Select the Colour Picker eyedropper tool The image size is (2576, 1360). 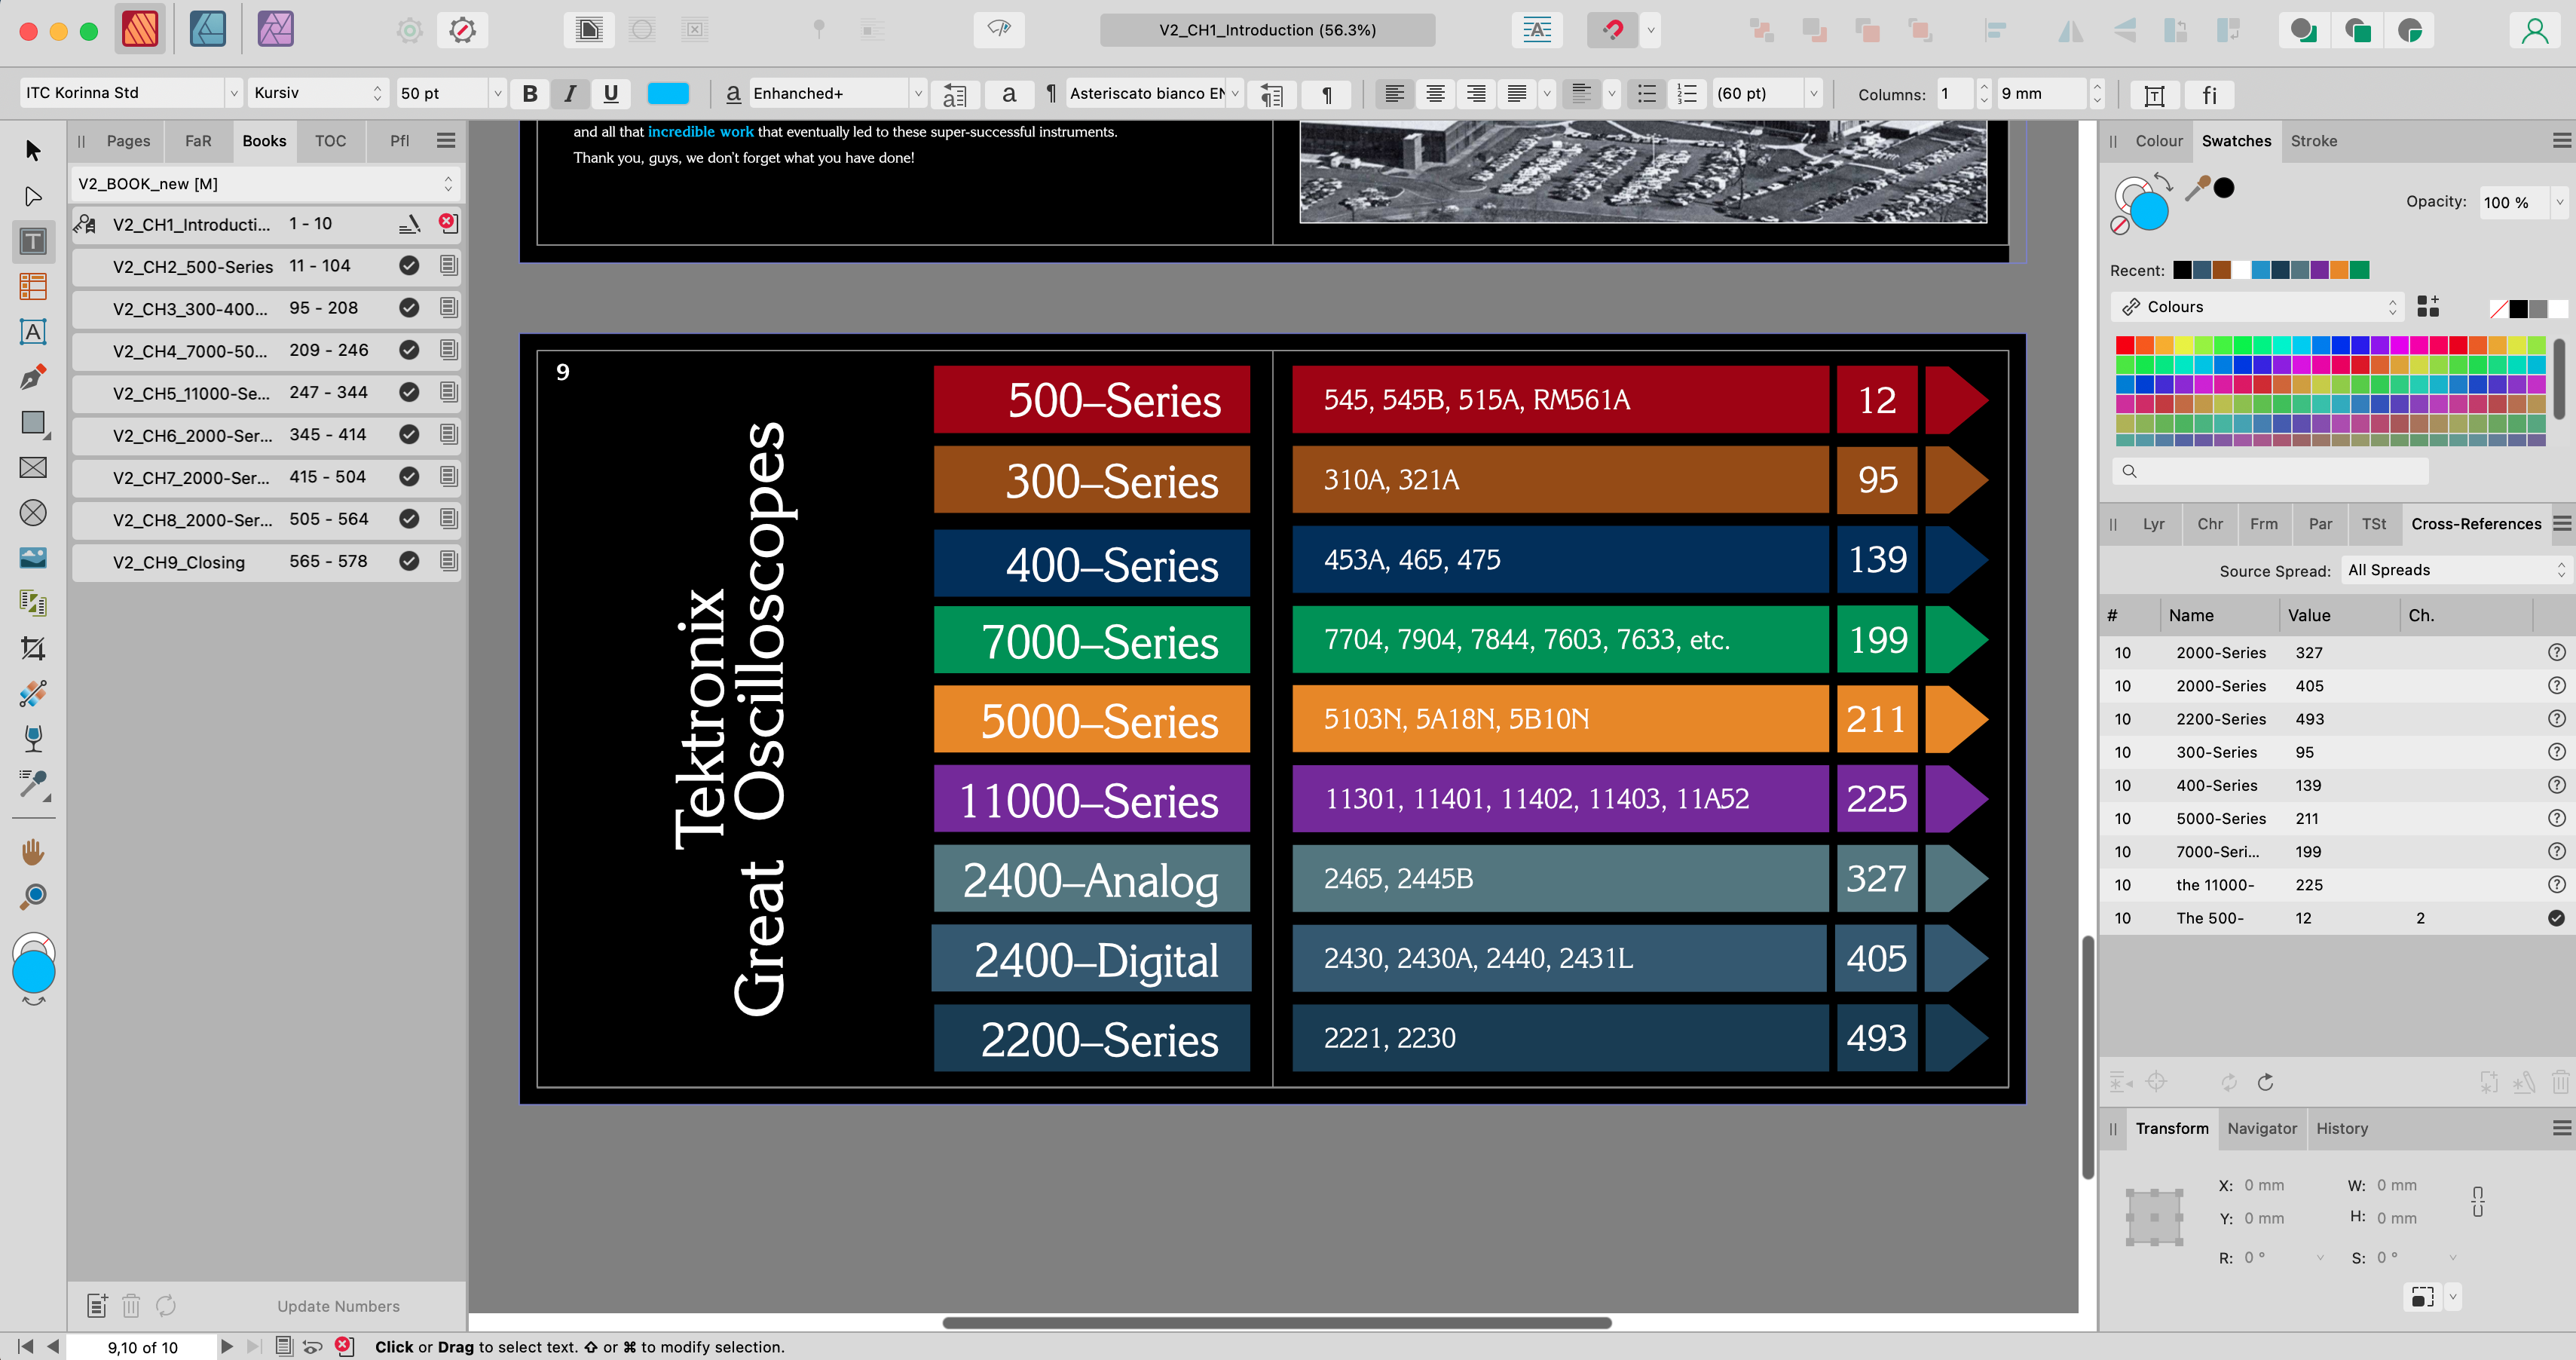(33, 785)
